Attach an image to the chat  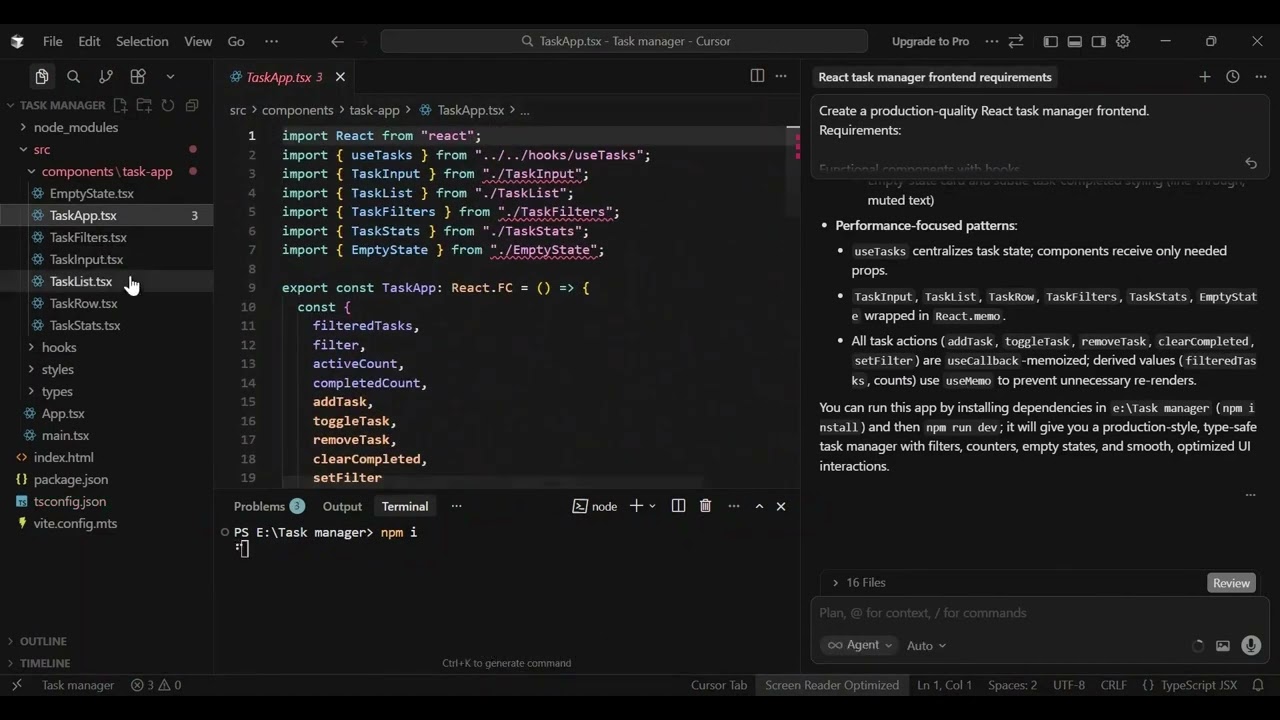click(1223, 646)
